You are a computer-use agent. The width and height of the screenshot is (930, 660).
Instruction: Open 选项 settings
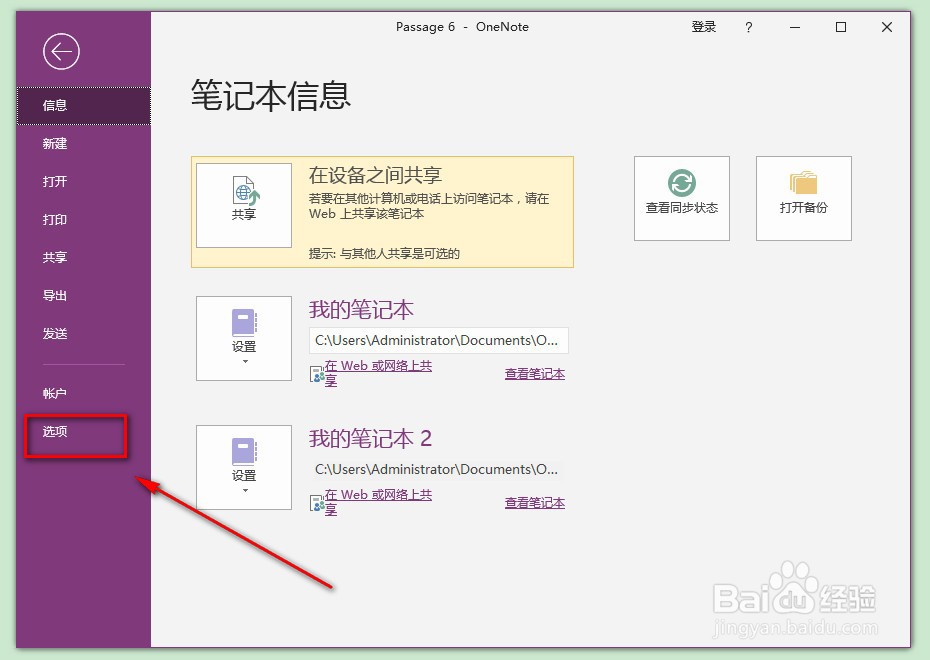(84, 431)
